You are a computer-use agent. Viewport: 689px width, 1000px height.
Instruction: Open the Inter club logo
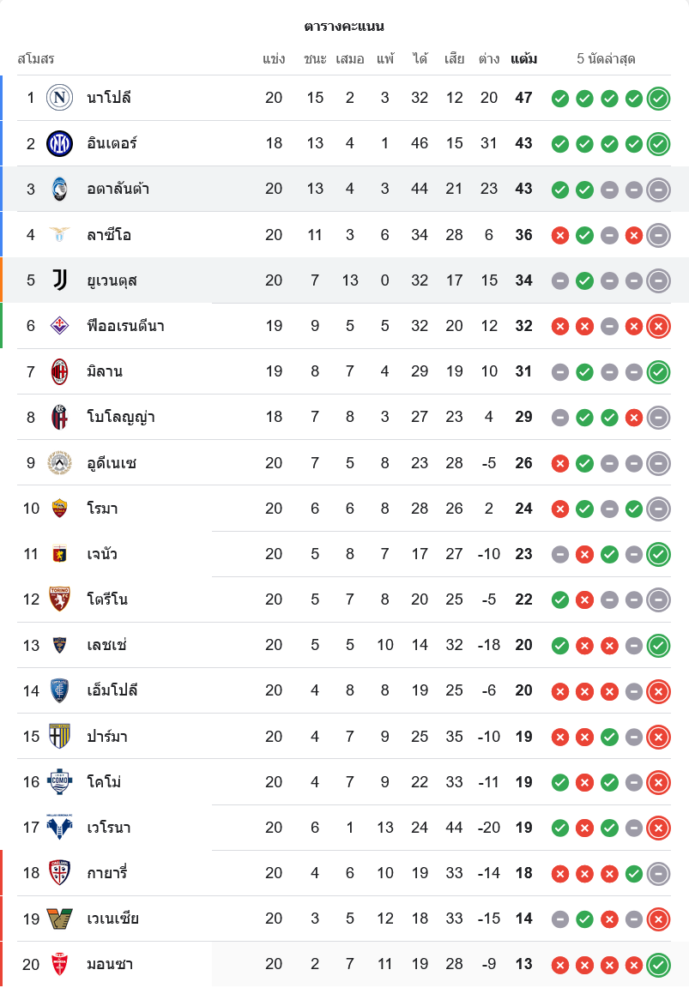(60, 144)
